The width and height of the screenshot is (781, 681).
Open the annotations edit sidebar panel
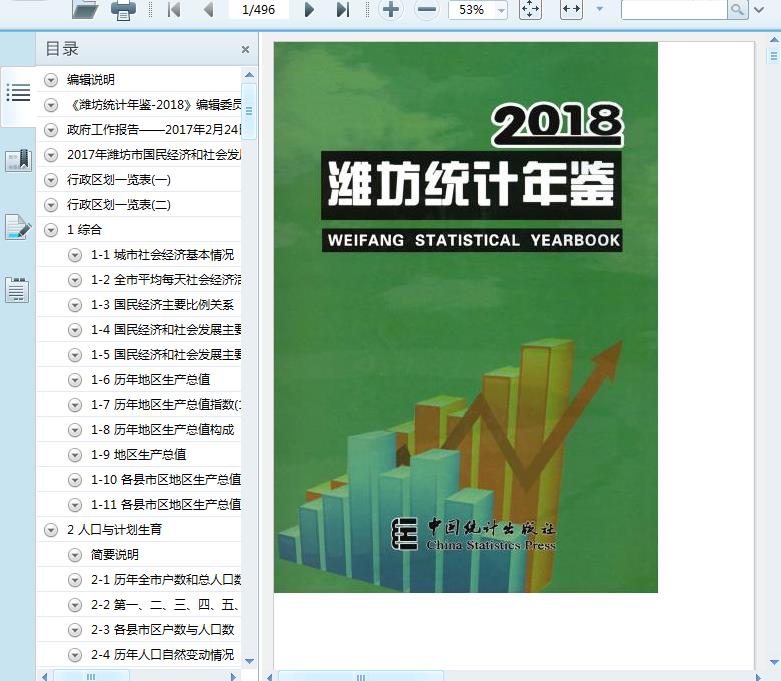18,228
